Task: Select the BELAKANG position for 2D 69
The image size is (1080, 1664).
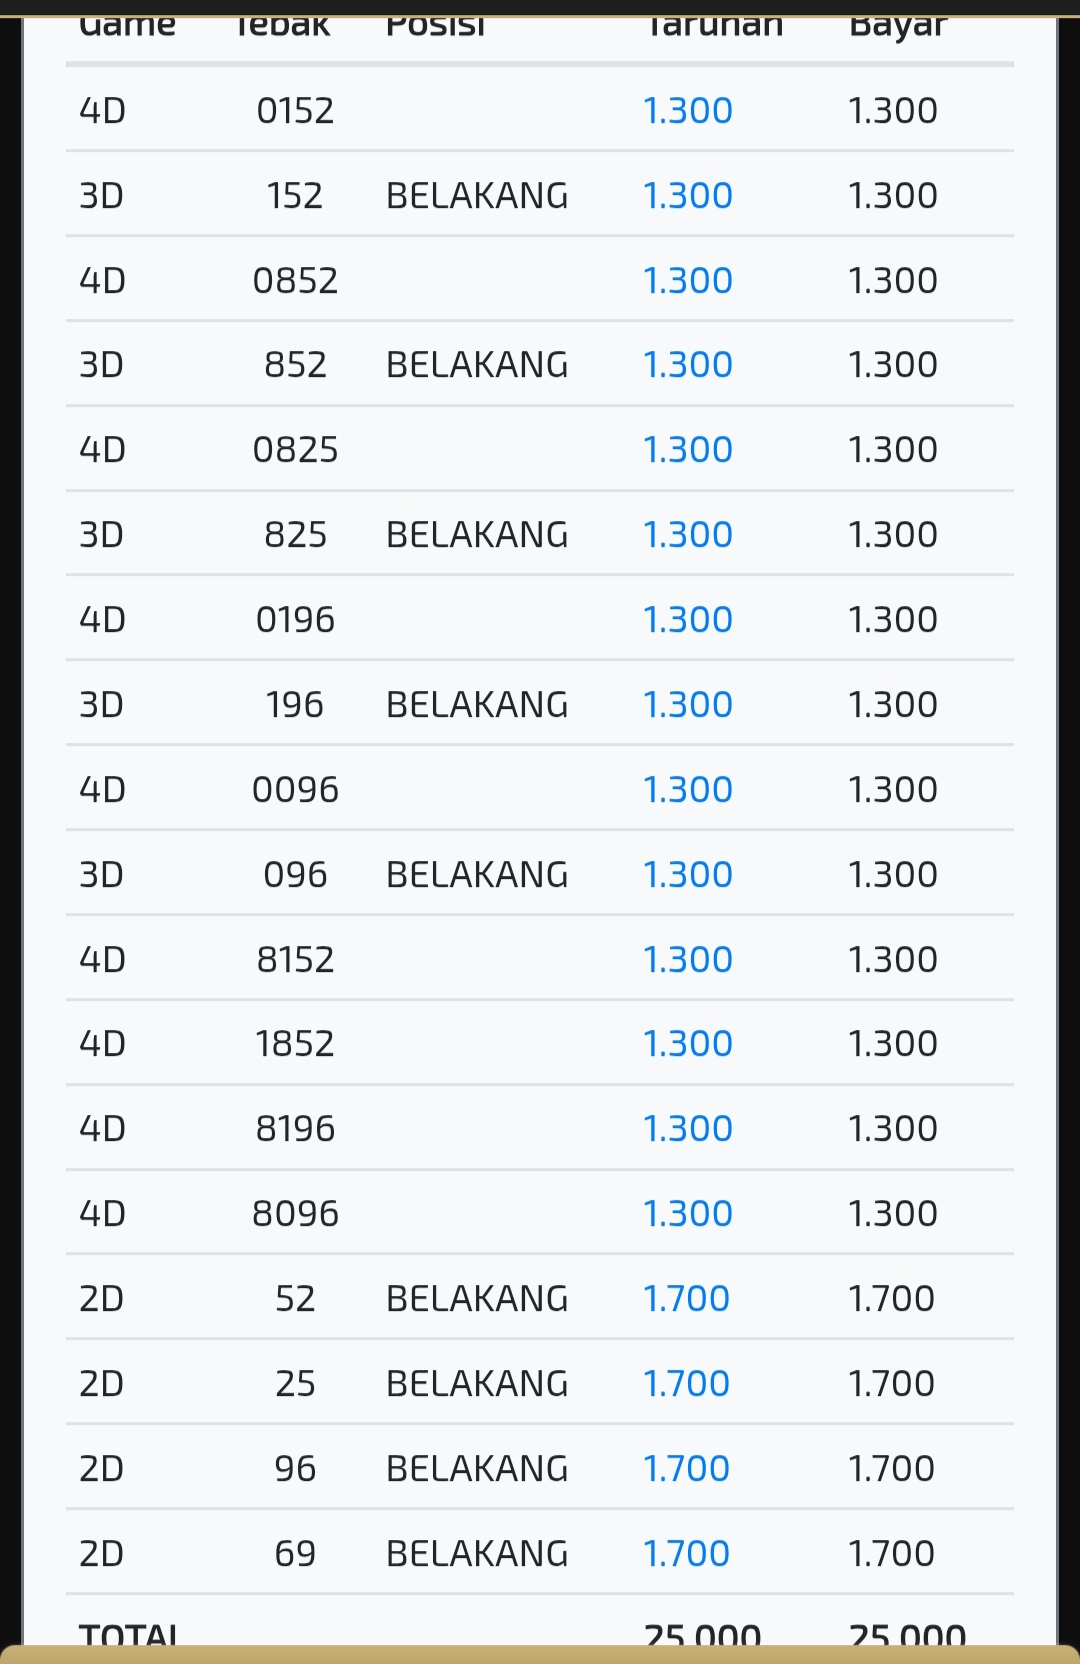Action: point(477,1554)
